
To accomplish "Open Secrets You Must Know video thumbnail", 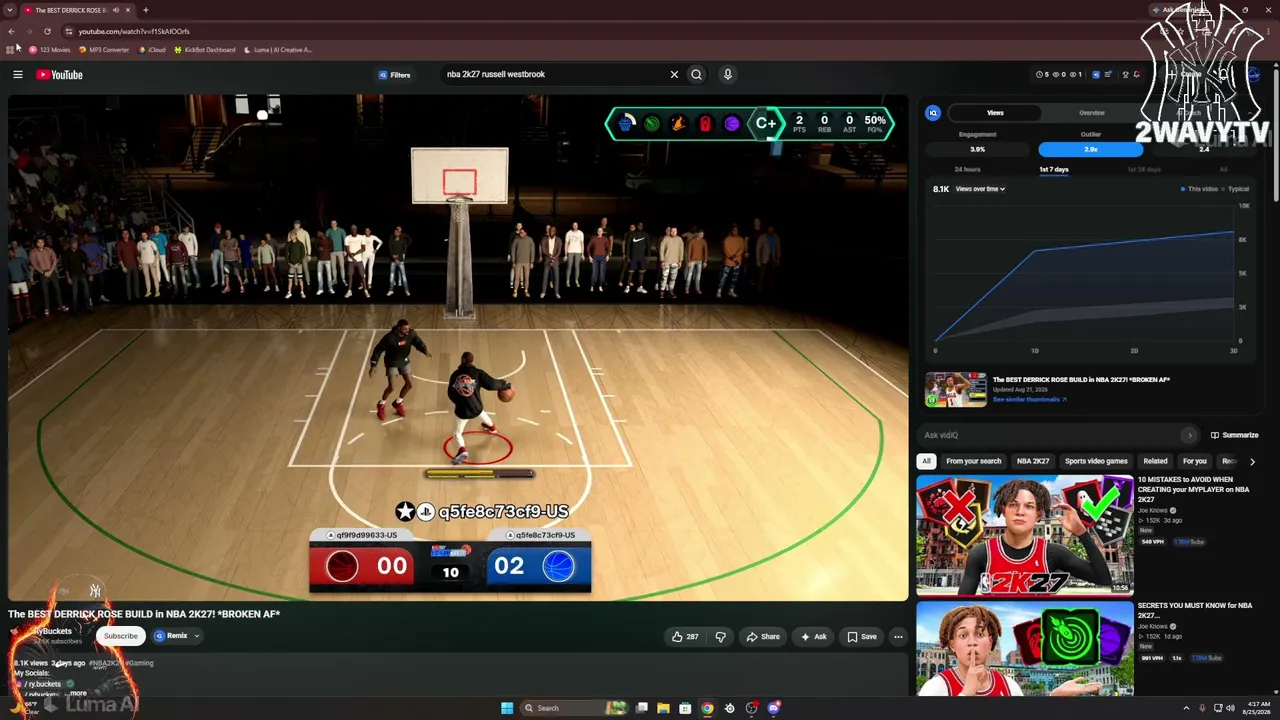I will point(1025,649).
